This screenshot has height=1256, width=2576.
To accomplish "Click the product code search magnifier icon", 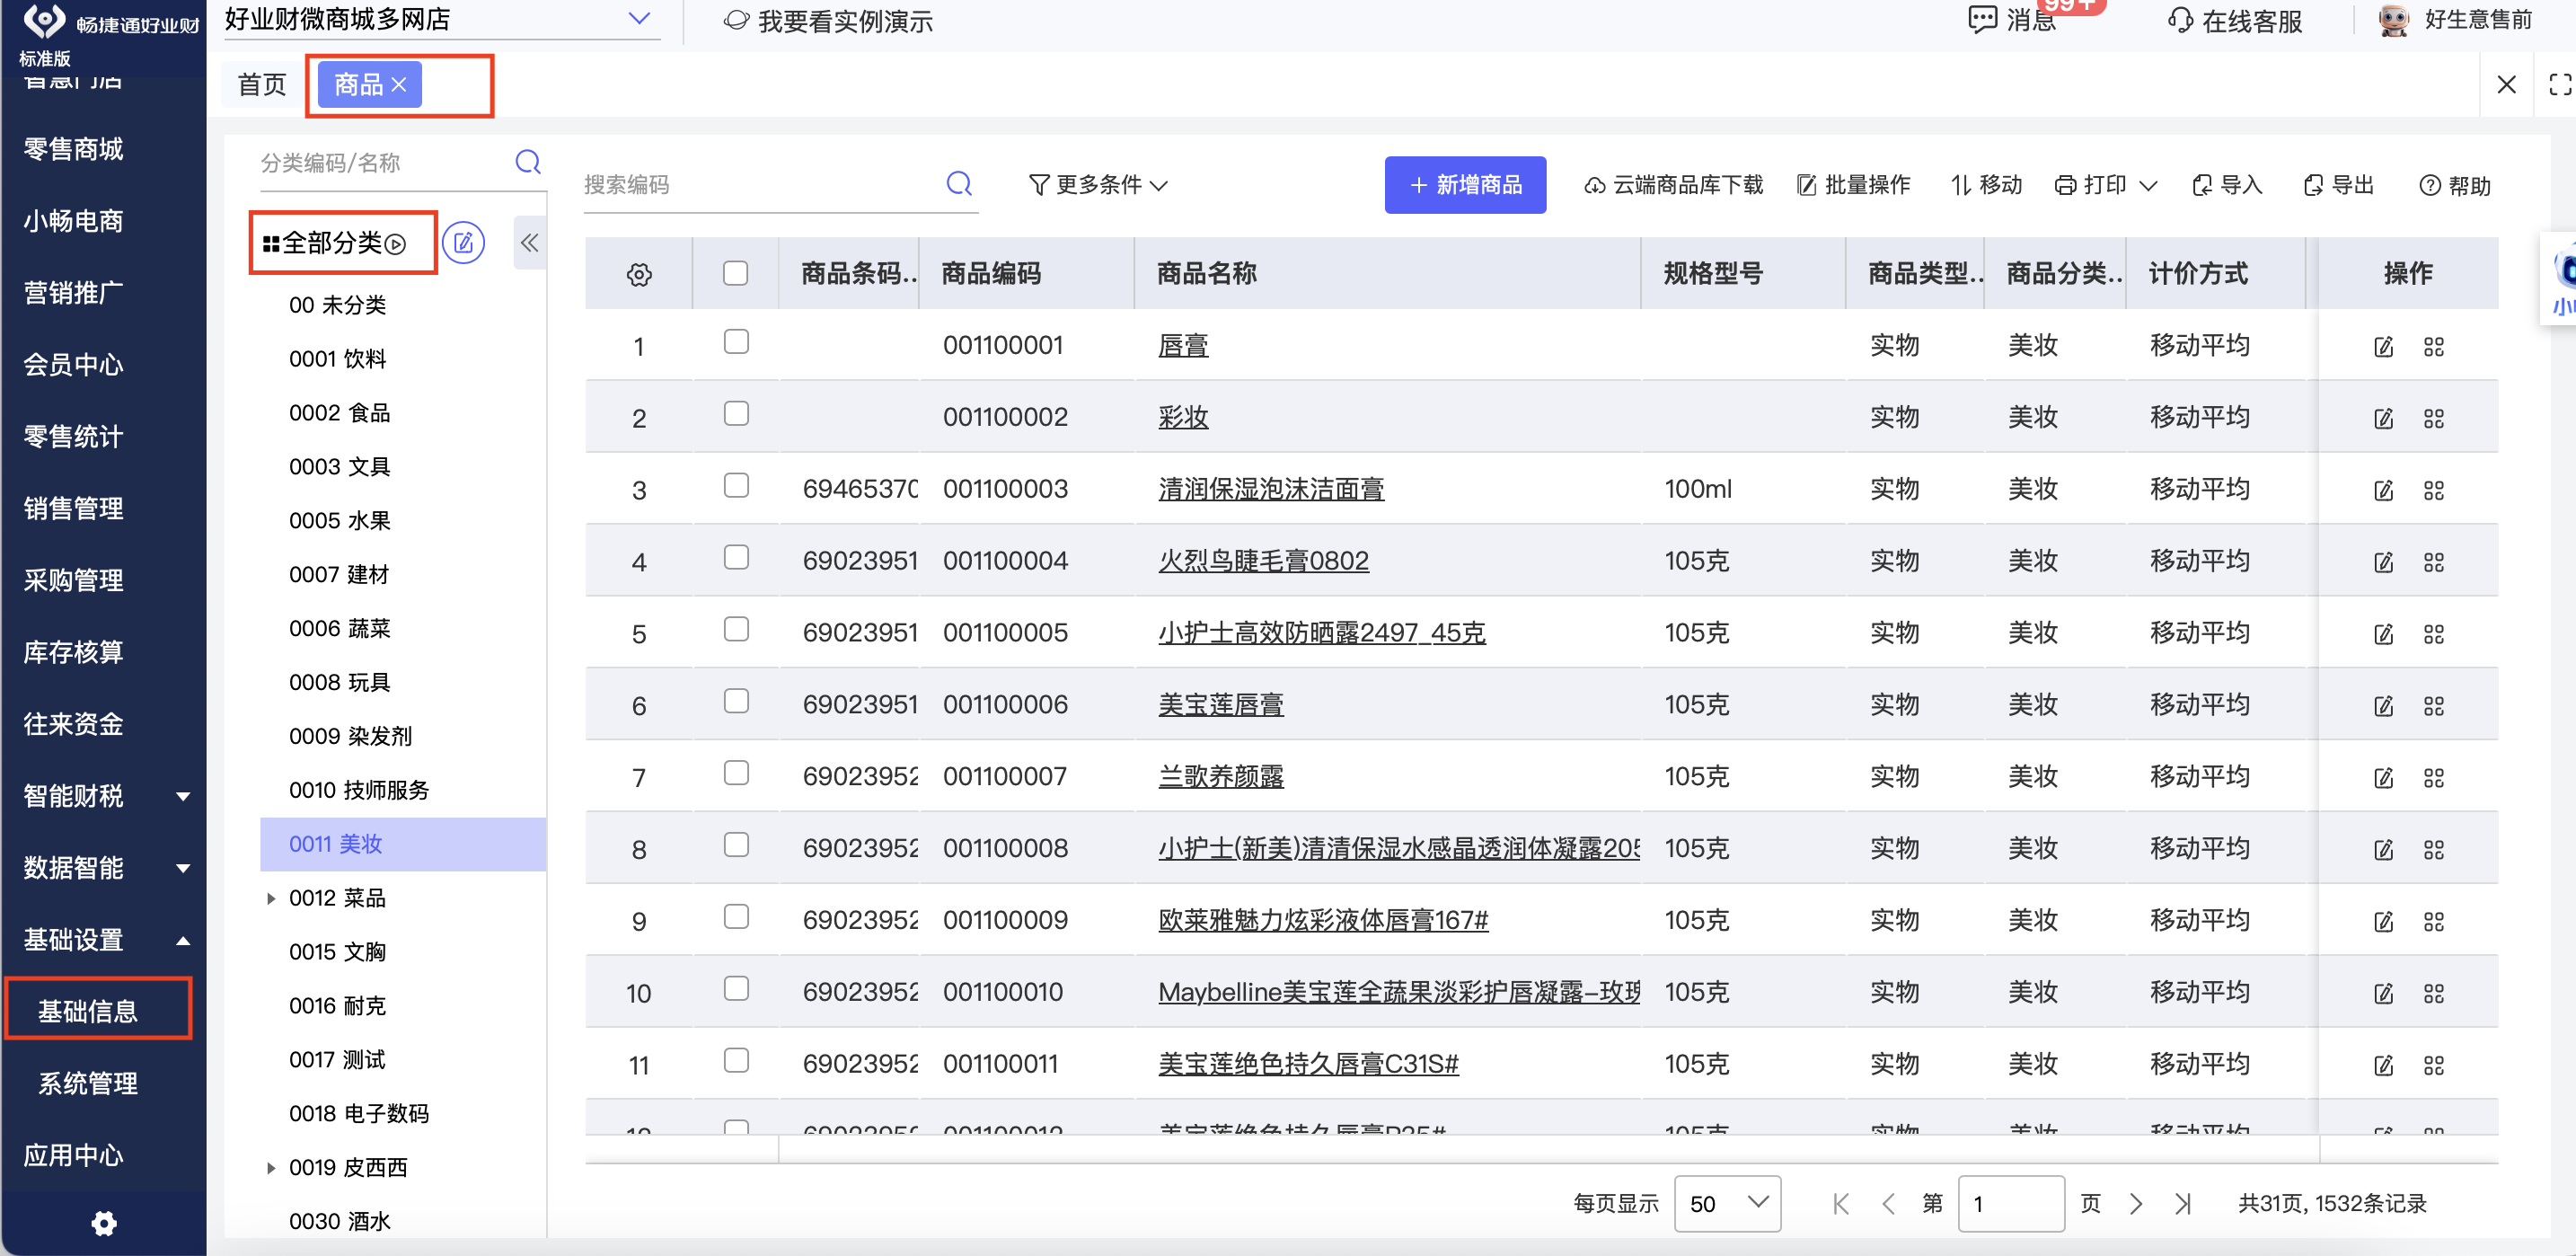I will click(x=958, y=184).
